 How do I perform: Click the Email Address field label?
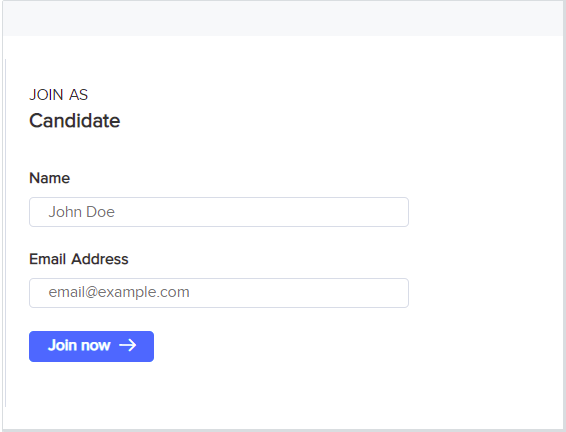[x=79, y=259]
